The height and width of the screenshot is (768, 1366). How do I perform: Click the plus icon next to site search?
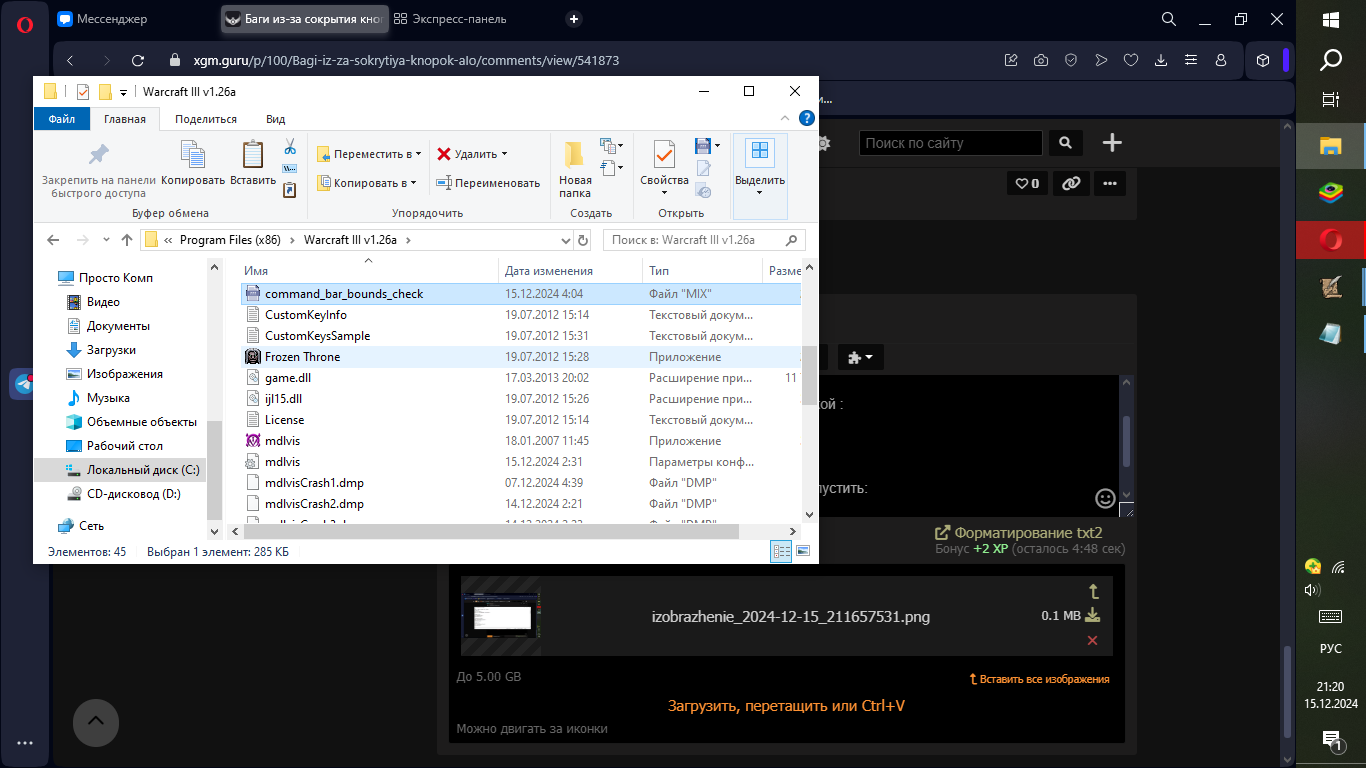[x=1112, y=143]
